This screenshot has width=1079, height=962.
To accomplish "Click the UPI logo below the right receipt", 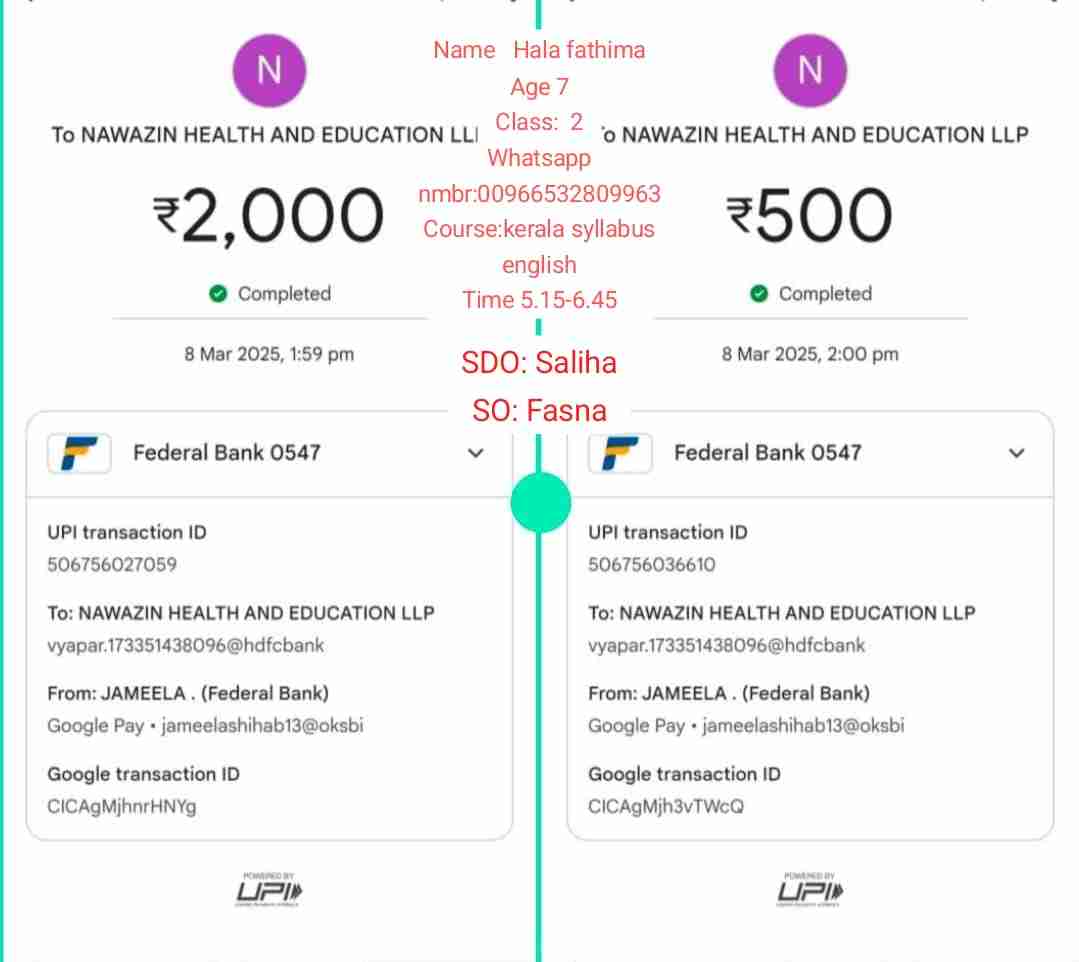I will point(810,889).
